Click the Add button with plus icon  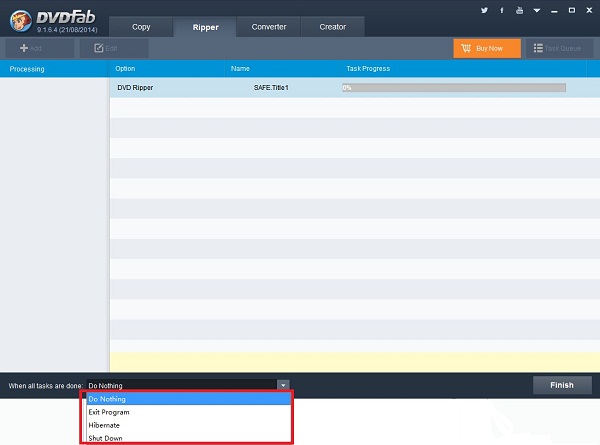tap(39, 48)
